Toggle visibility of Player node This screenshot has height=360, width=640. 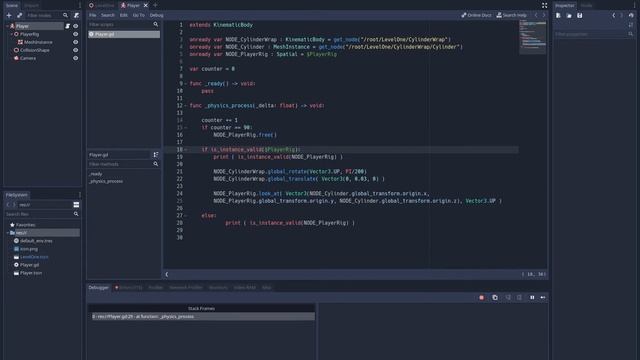click(x=76, y=26)
